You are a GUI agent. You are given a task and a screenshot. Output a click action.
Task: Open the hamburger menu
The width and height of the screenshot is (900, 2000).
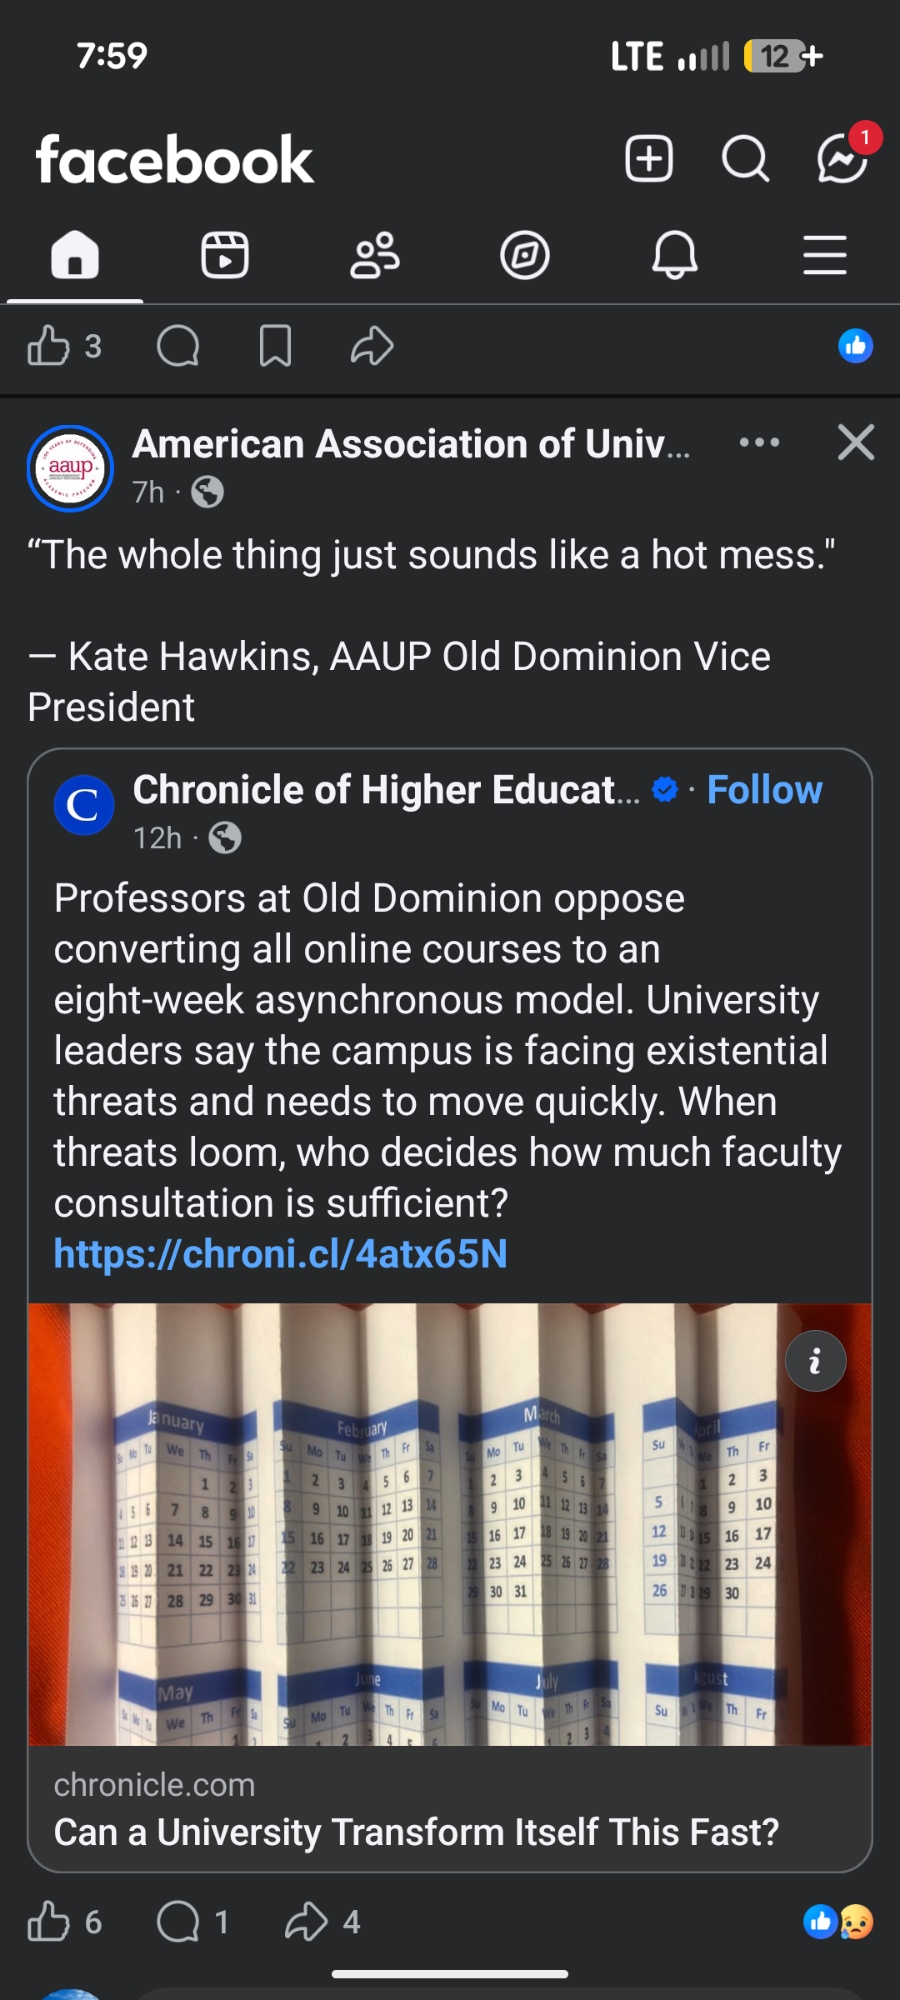(x=825, y=256)
